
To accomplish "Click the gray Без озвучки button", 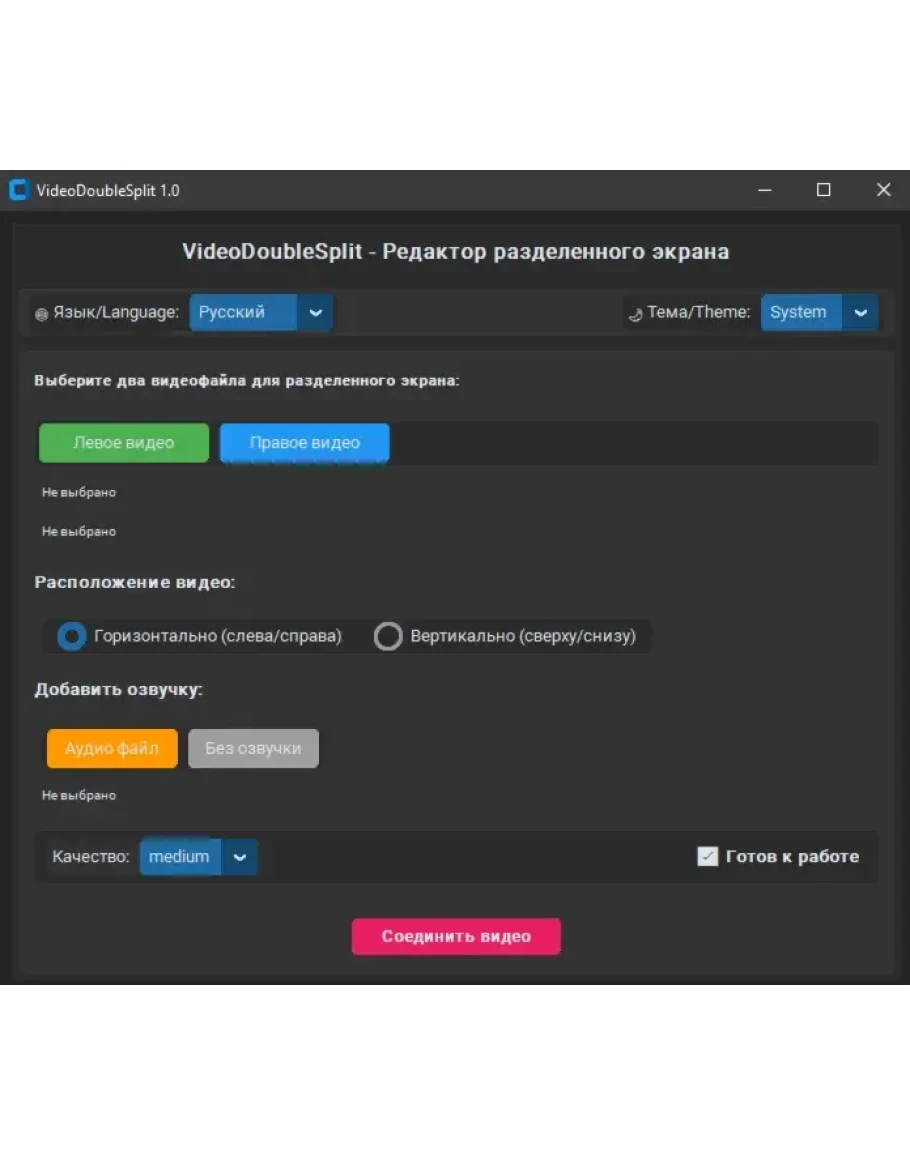I will [253, 748].
